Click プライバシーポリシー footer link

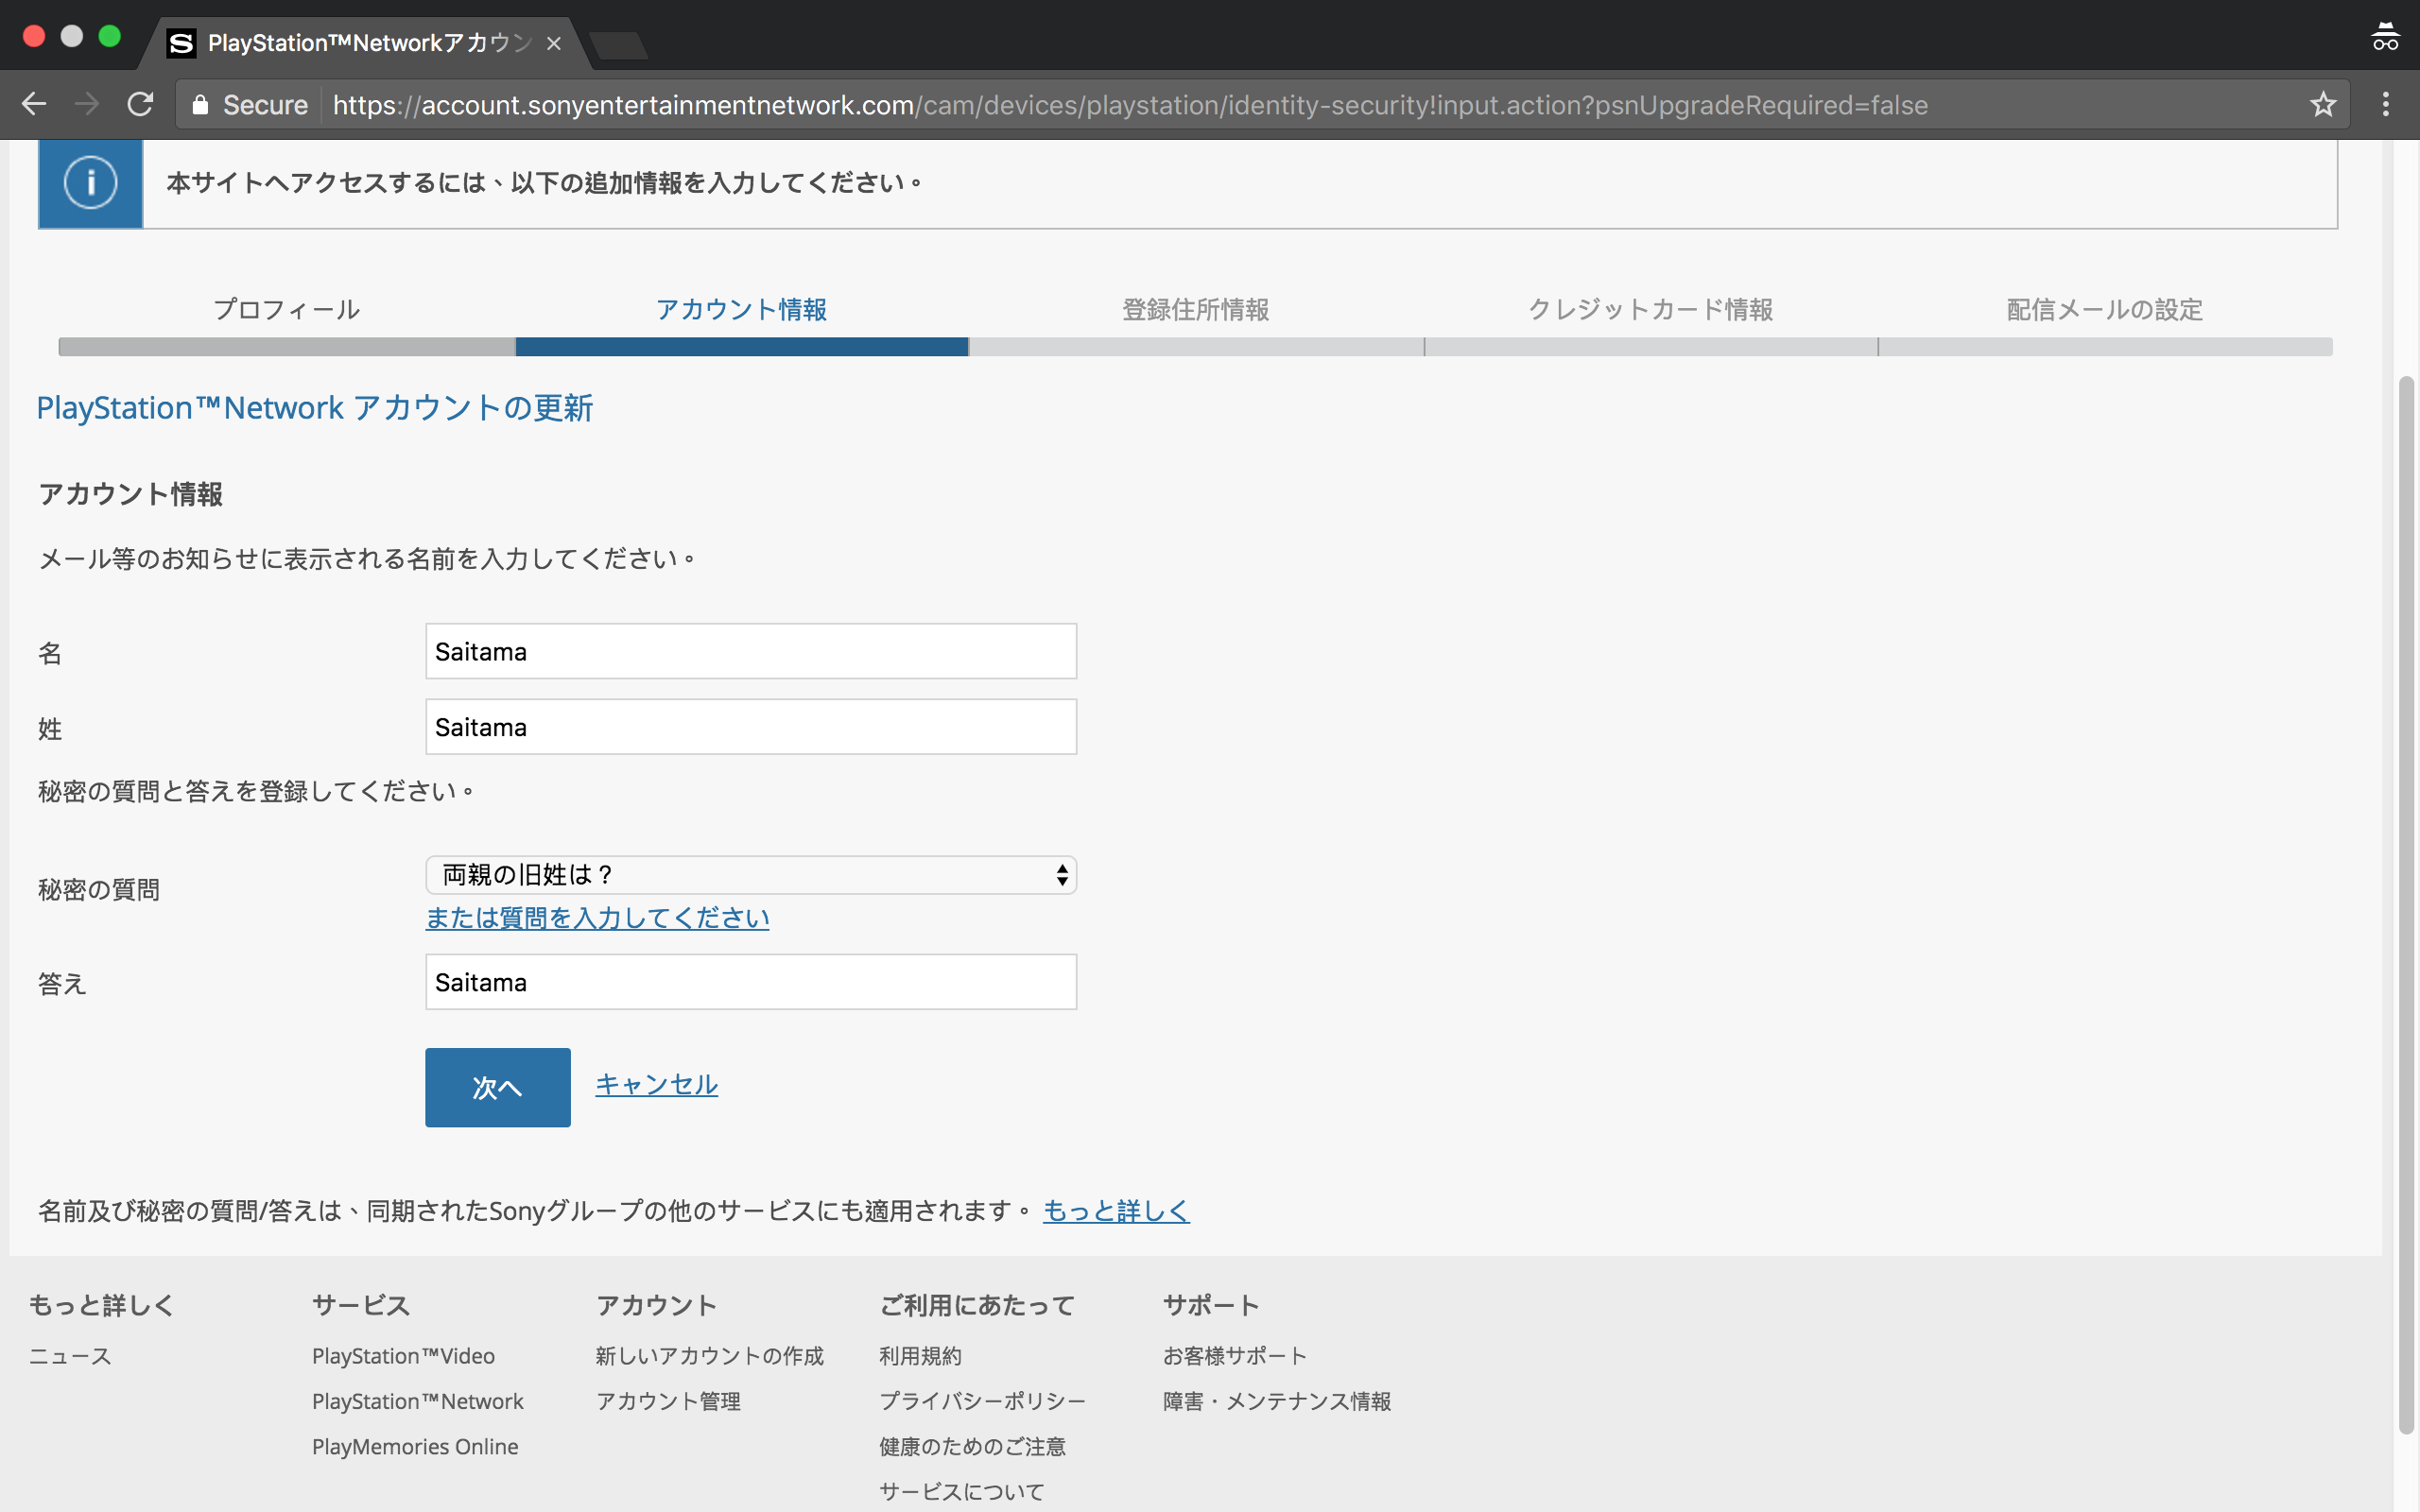coord(982,1401)
